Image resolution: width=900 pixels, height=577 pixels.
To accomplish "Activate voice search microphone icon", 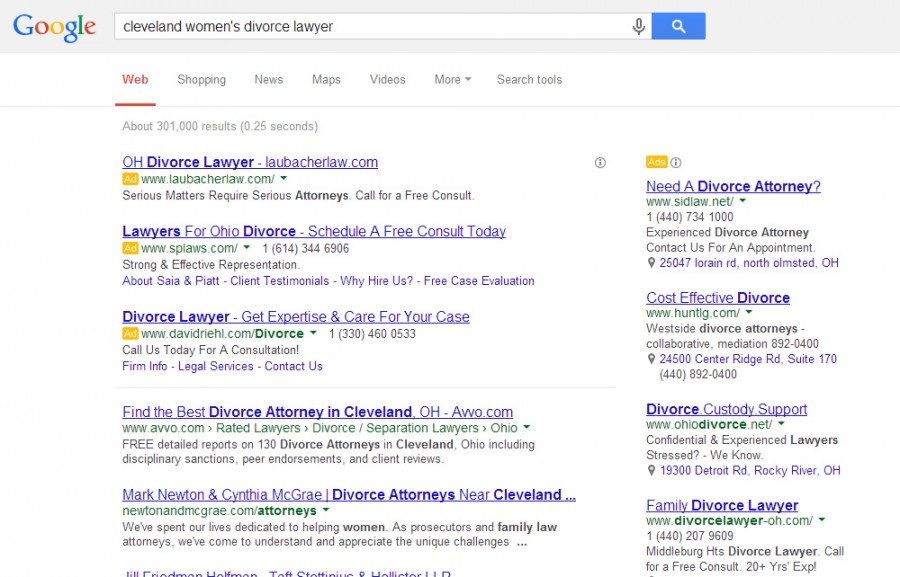I will [x=638, y=26].
